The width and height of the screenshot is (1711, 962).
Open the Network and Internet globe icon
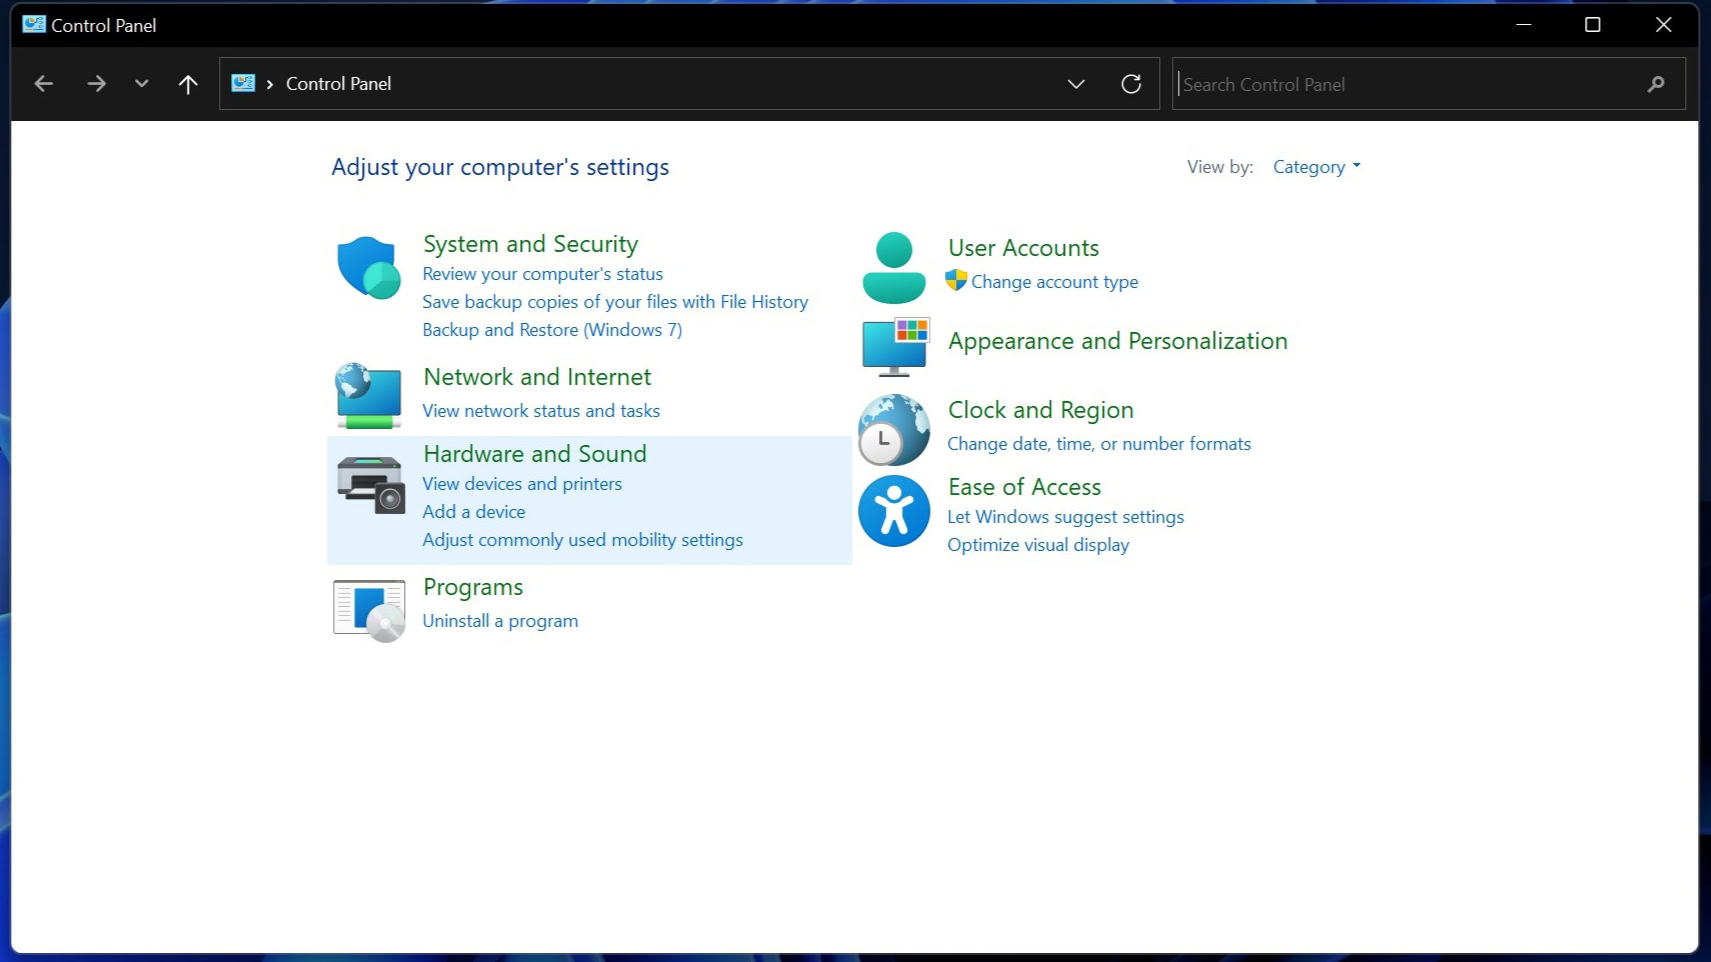368,396
